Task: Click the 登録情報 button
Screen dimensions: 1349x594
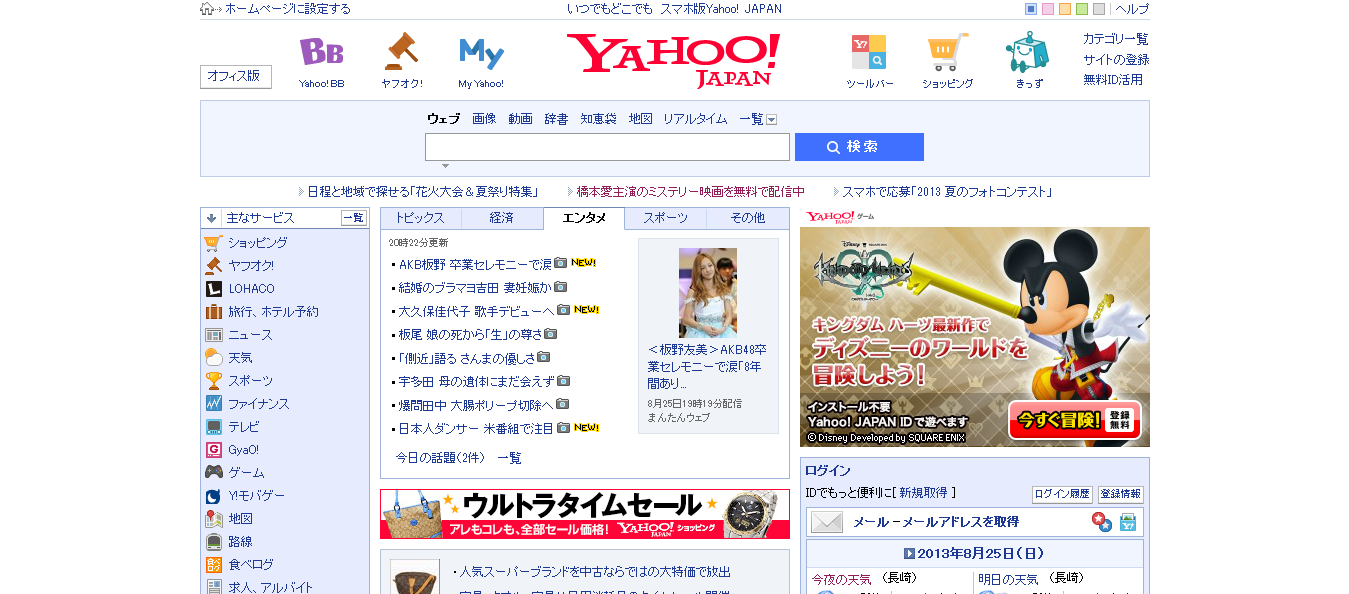Action: point(1120,494)
